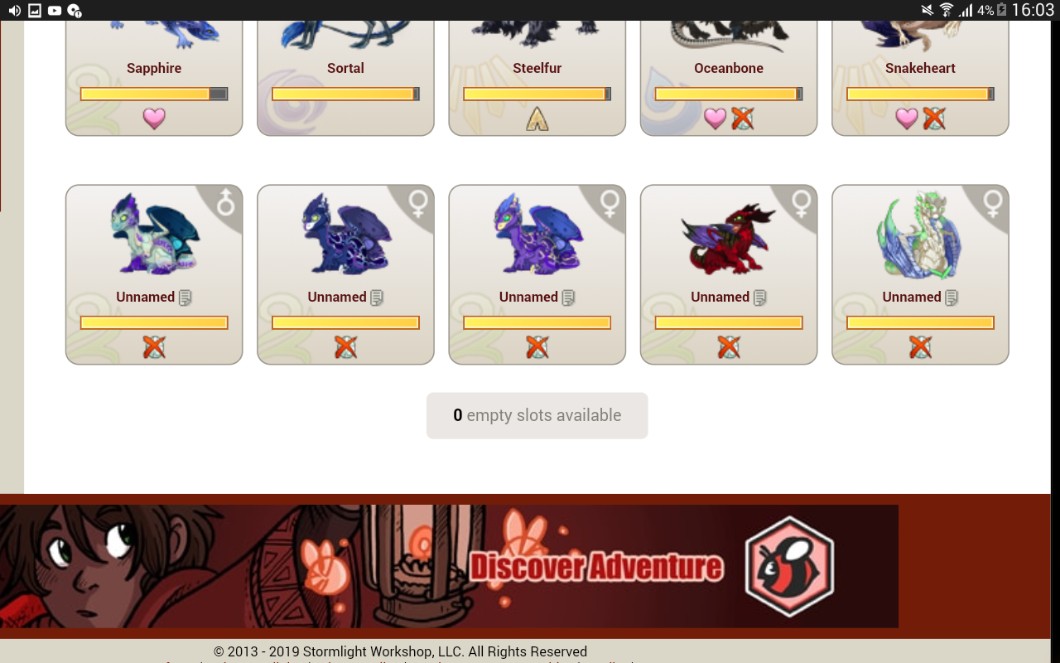Click the scroll icon beside first Unnamed dragon
The width and height of the screenshot is (1060, 663).
tap(185, 297)
